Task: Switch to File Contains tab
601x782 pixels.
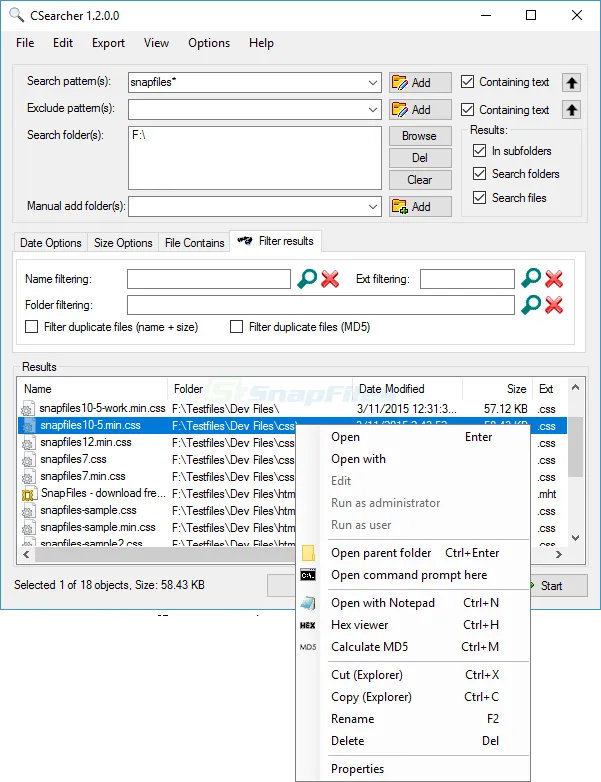Action: tap(195, 243)
